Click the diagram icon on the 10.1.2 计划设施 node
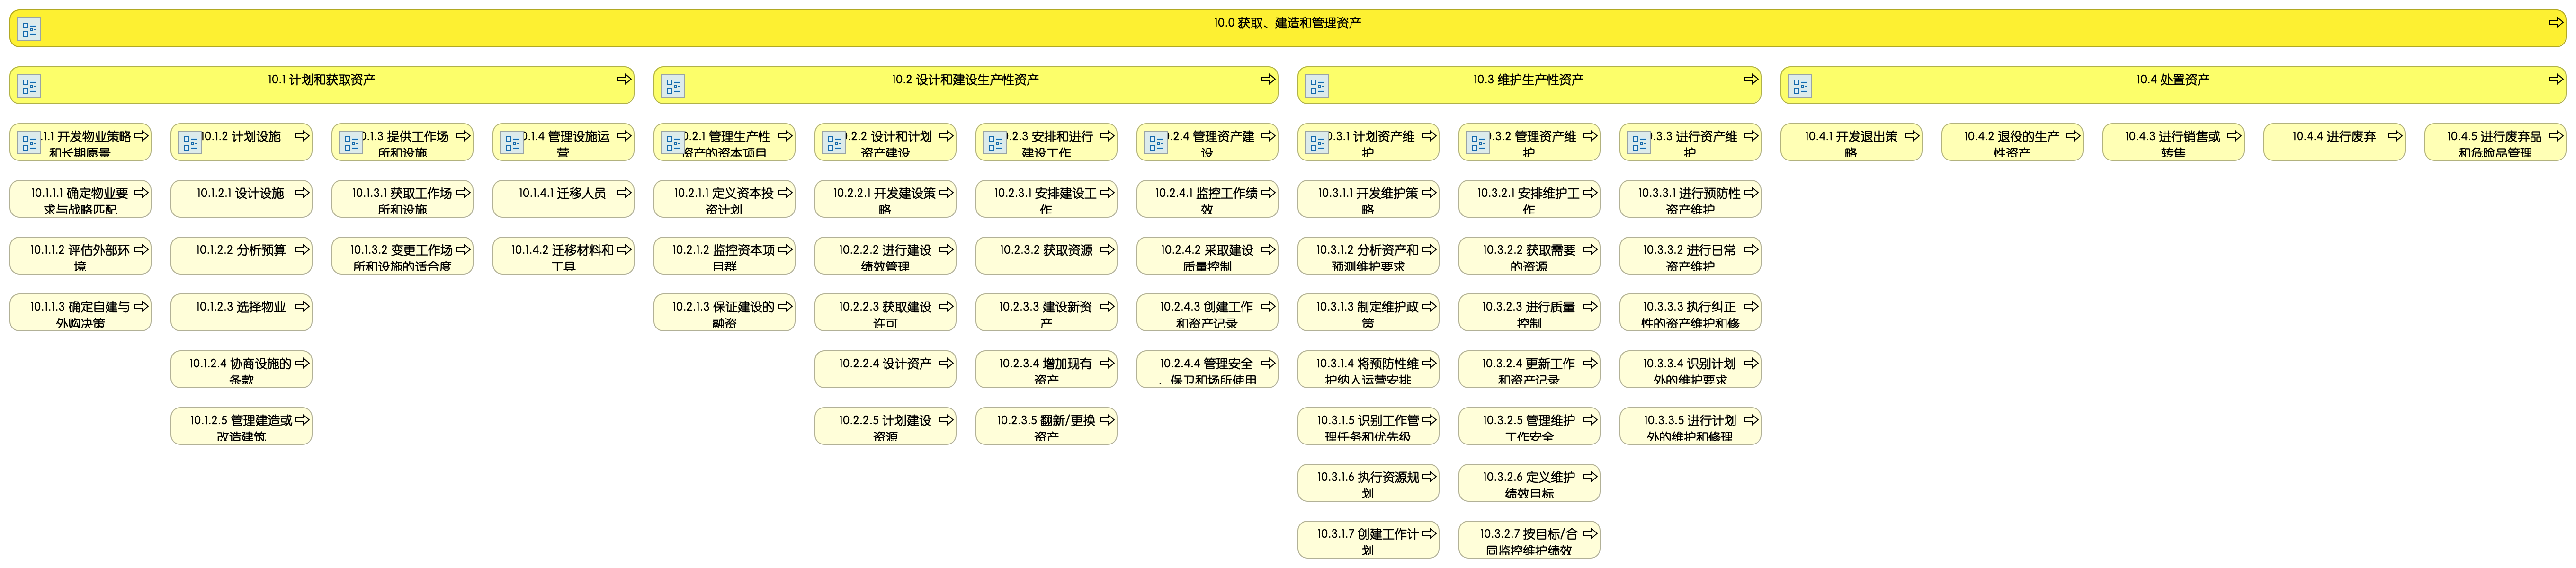 [190, 143]
